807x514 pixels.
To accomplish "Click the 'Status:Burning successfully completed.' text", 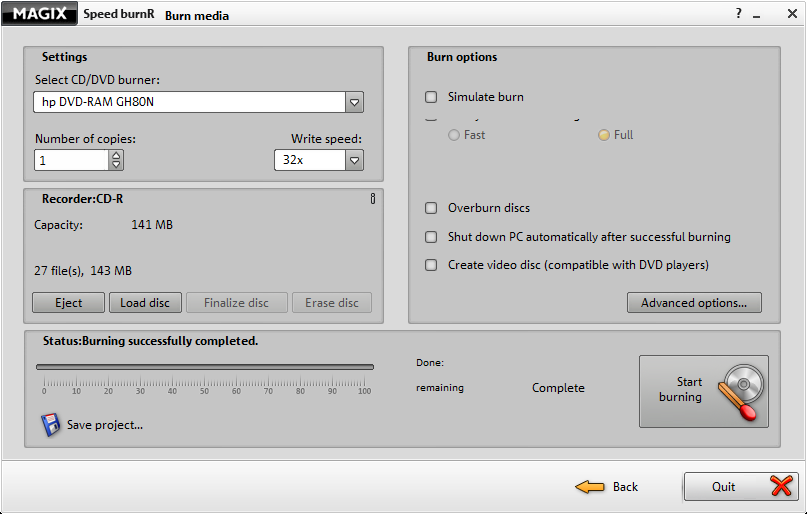I will [x=150, y=341].
